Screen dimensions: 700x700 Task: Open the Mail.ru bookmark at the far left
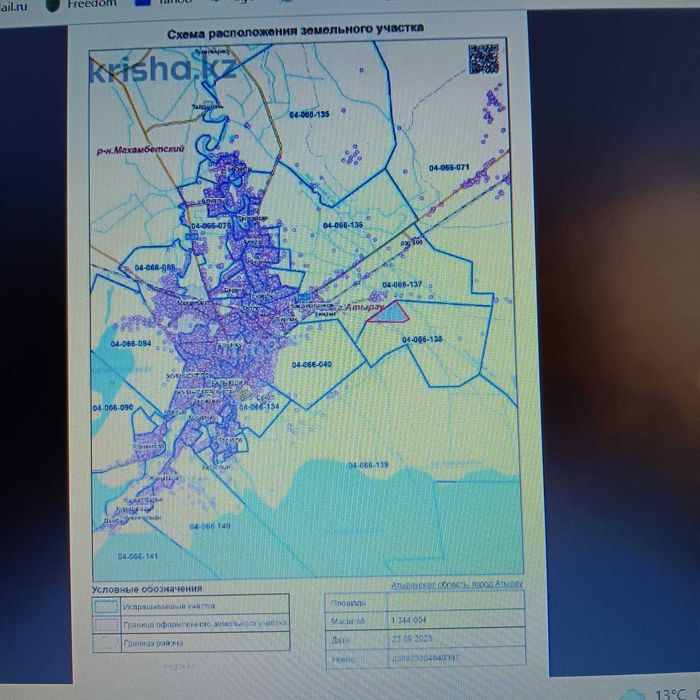13,7
